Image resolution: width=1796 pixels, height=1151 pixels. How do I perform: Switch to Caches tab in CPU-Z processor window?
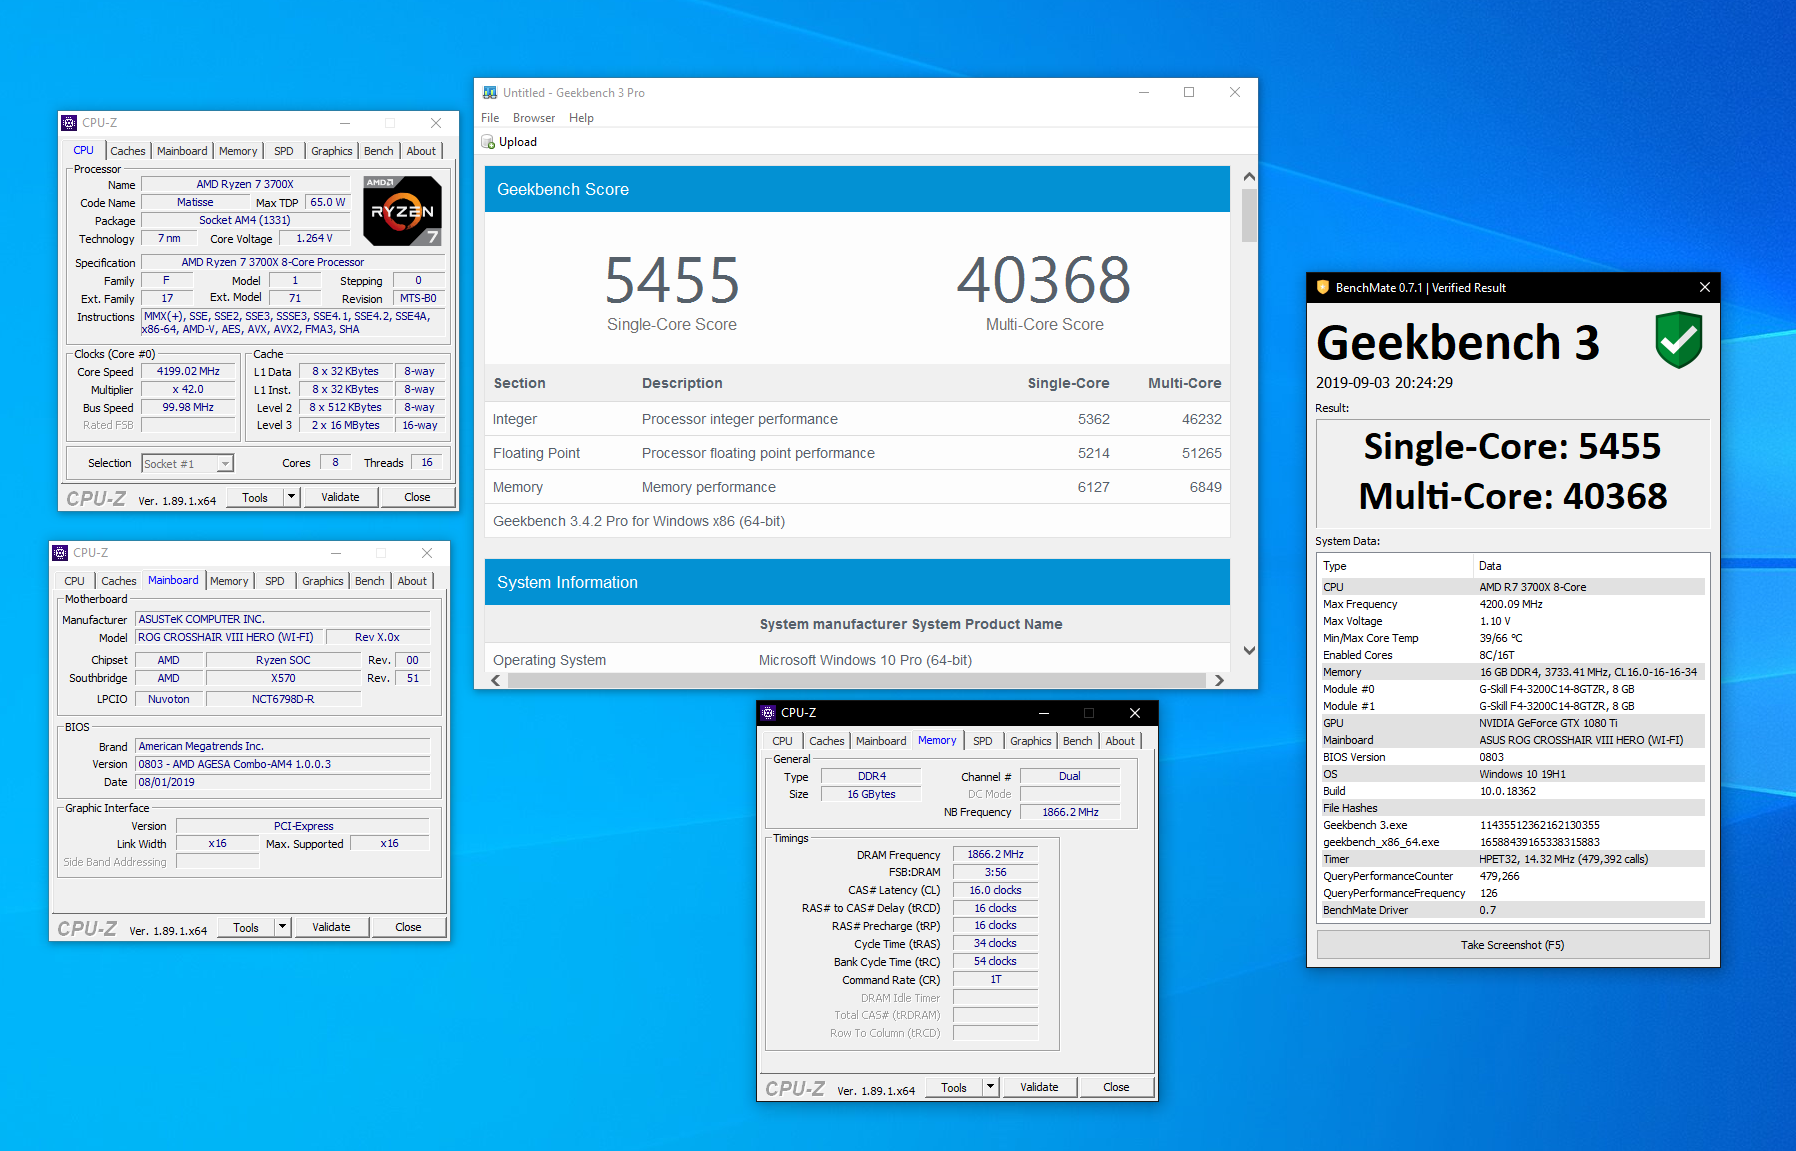[x=127, y=151]
